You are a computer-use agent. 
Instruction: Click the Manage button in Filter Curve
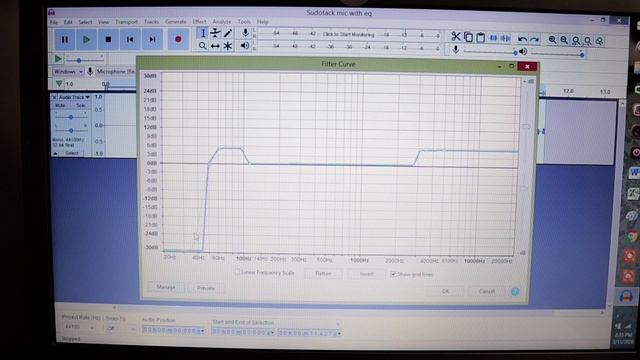(166, 287)
